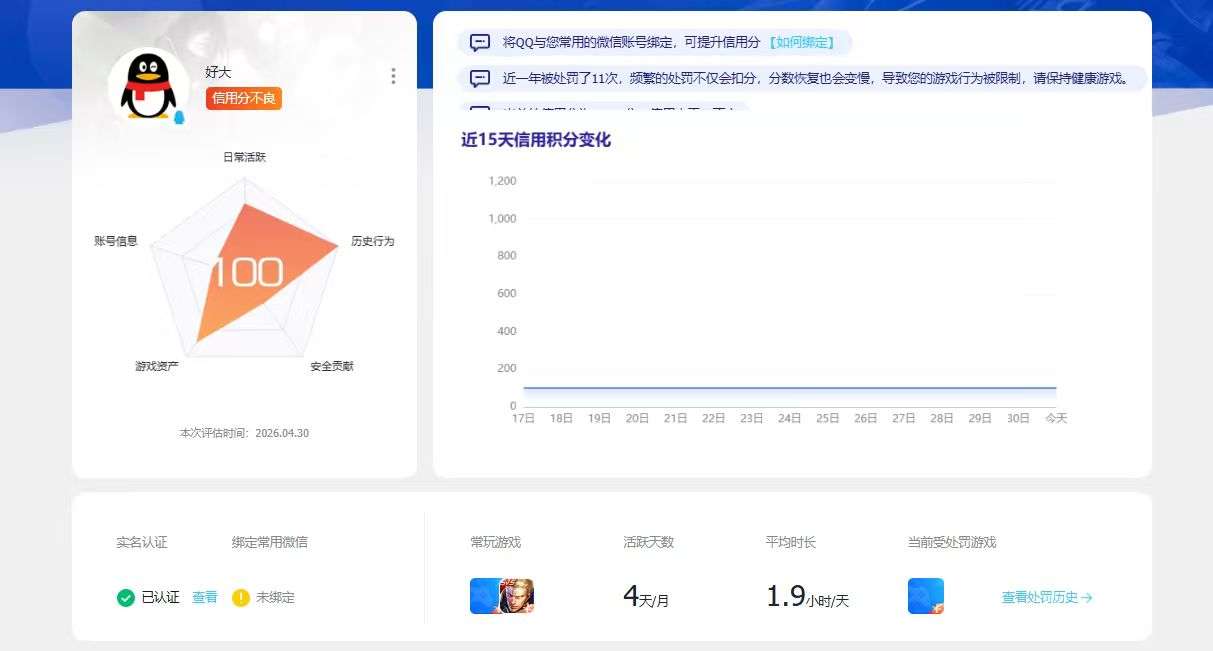The height and width of the screenshot is (651, 1213).
Task: Click the QQ penguin avatar
Action: (148, 88)
